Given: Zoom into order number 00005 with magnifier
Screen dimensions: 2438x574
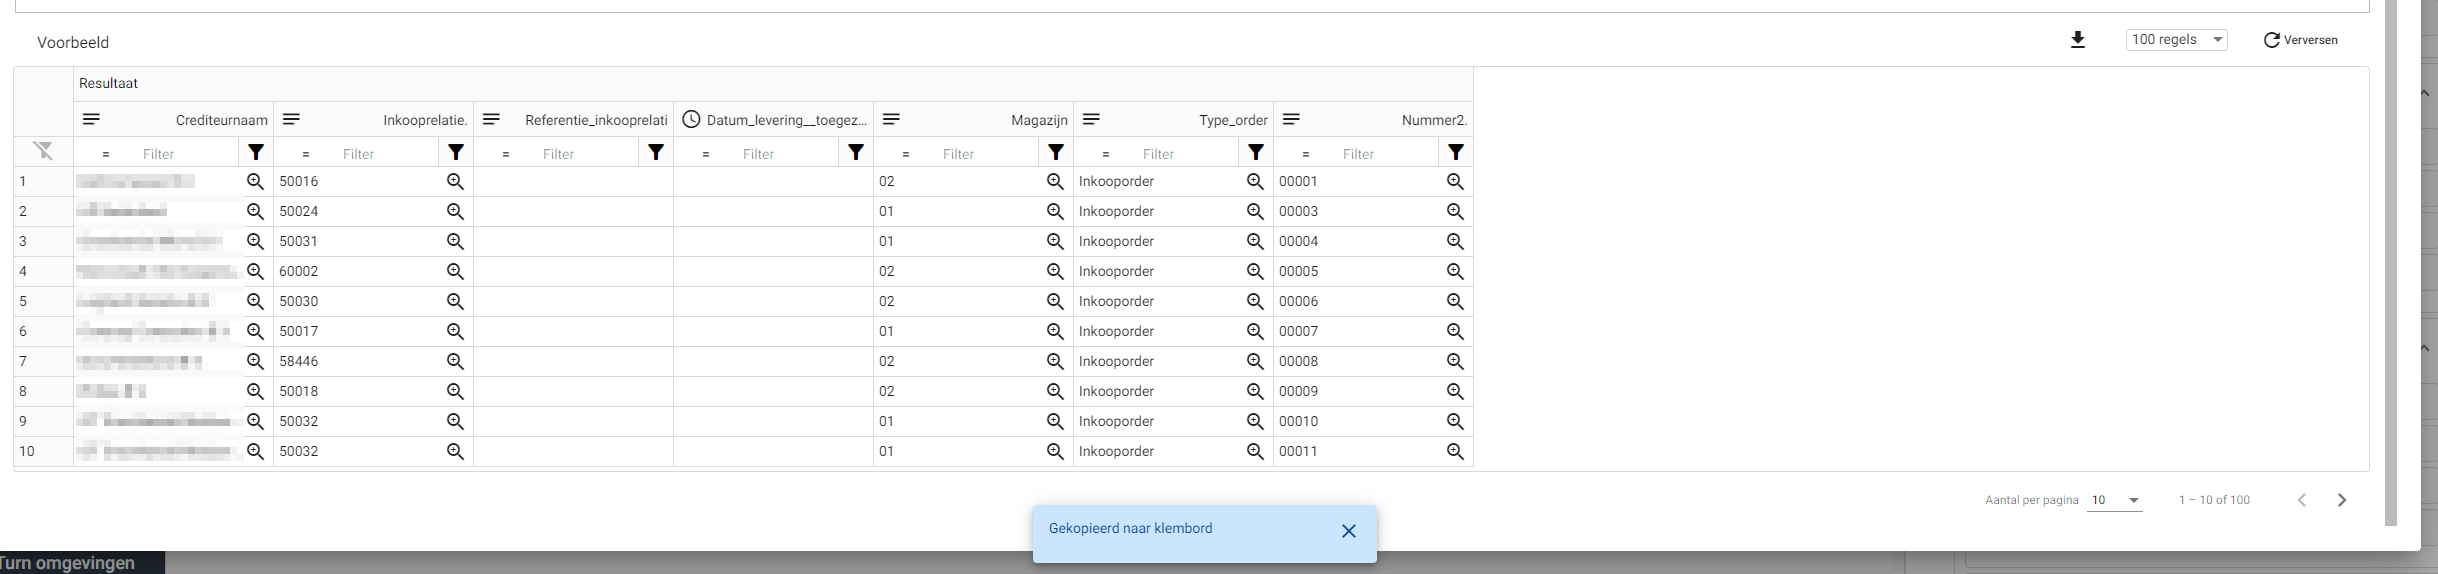Looking at the screenshot, I should [1455, 272].
